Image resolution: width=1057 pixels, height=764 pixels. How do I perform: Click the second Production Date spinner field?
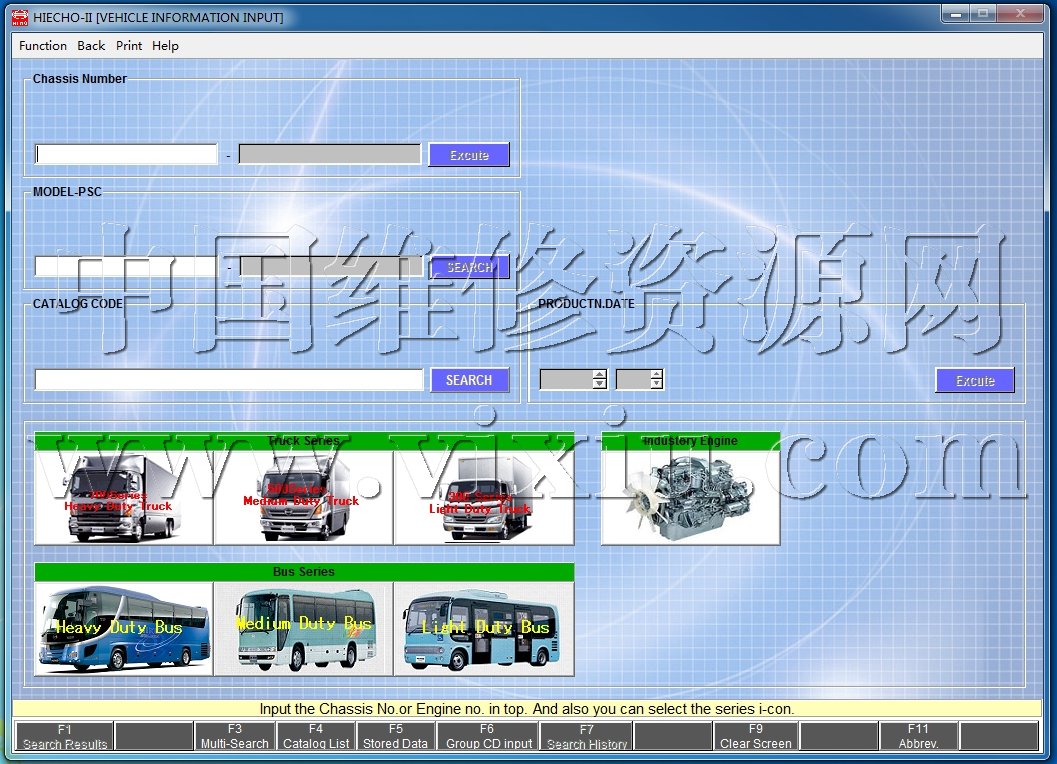coord(632,380)
